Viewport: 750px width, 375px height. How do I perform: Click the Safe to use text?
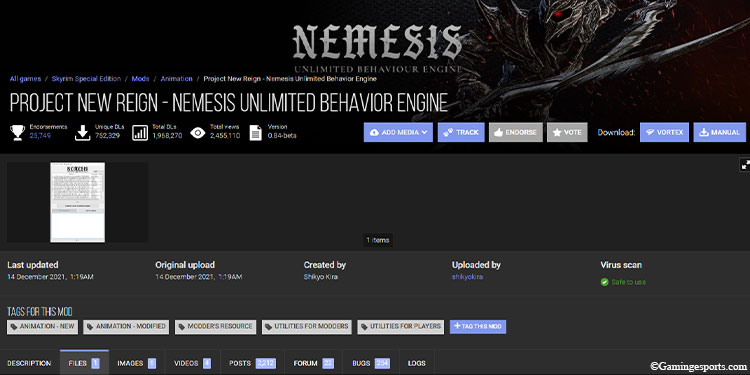click(x=629, y=282)
